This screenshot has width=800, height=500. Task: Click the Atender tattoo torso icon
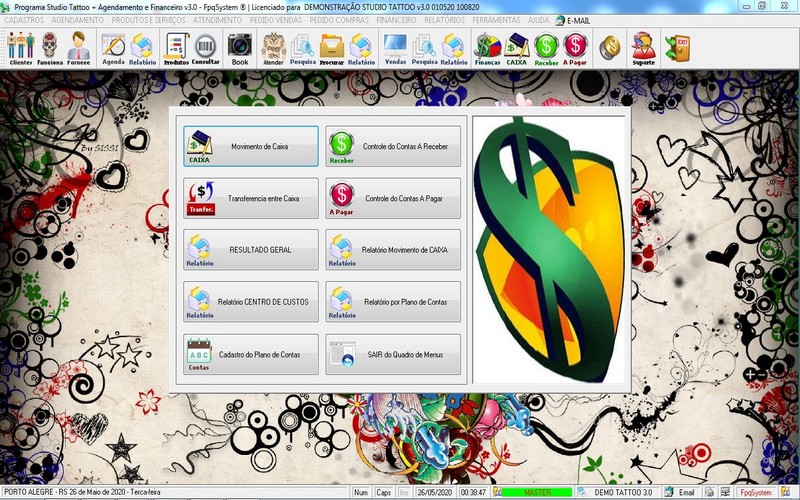click(x=273, y=48)
